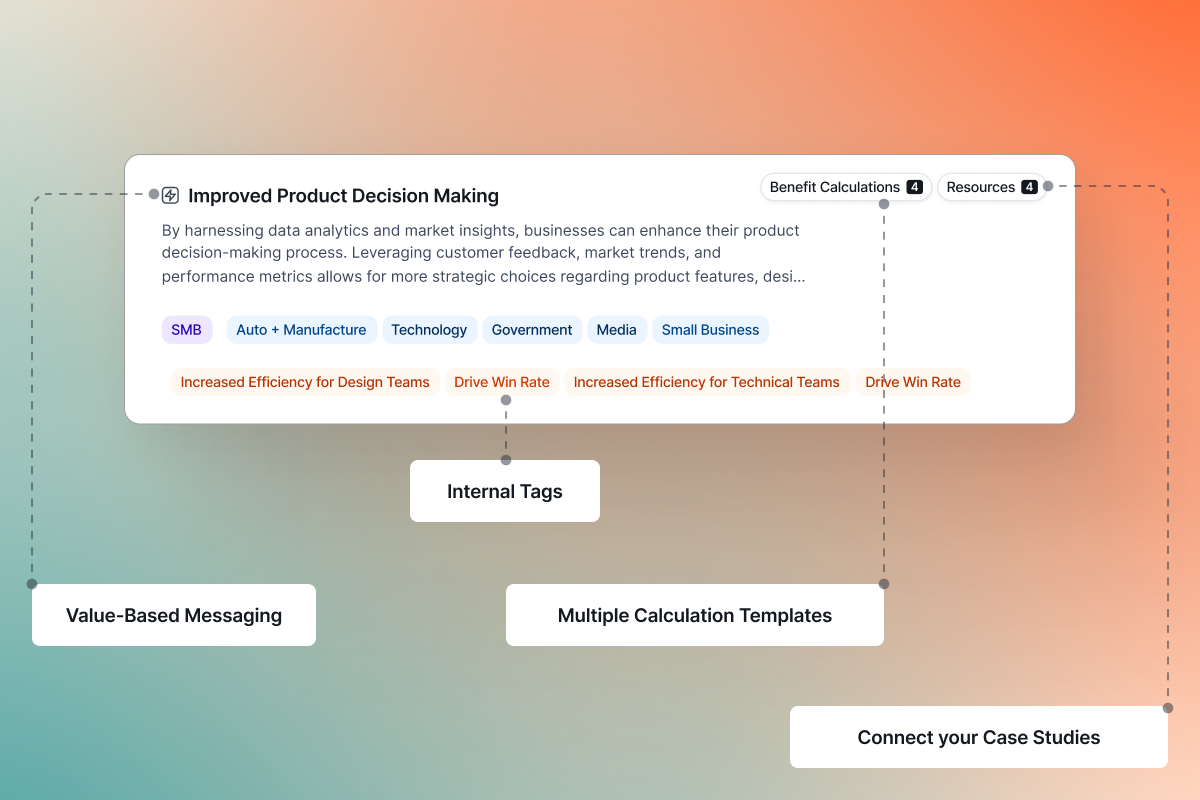Select the Media industry tag
Screen dimensions: 1200x800
(617, 330)
